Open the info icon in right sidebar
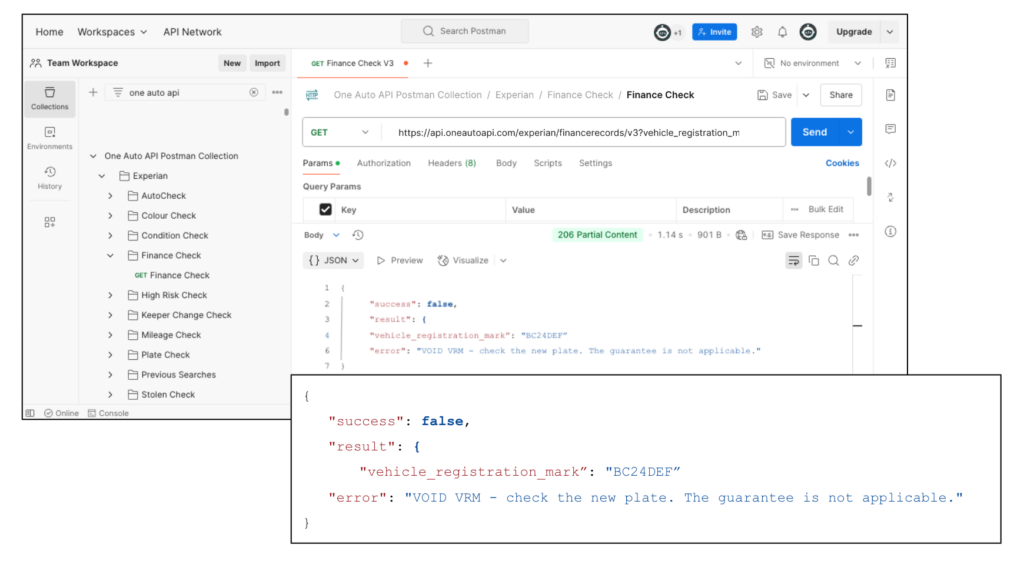This screenshot has width=1024, height=568. click(890, 231)
